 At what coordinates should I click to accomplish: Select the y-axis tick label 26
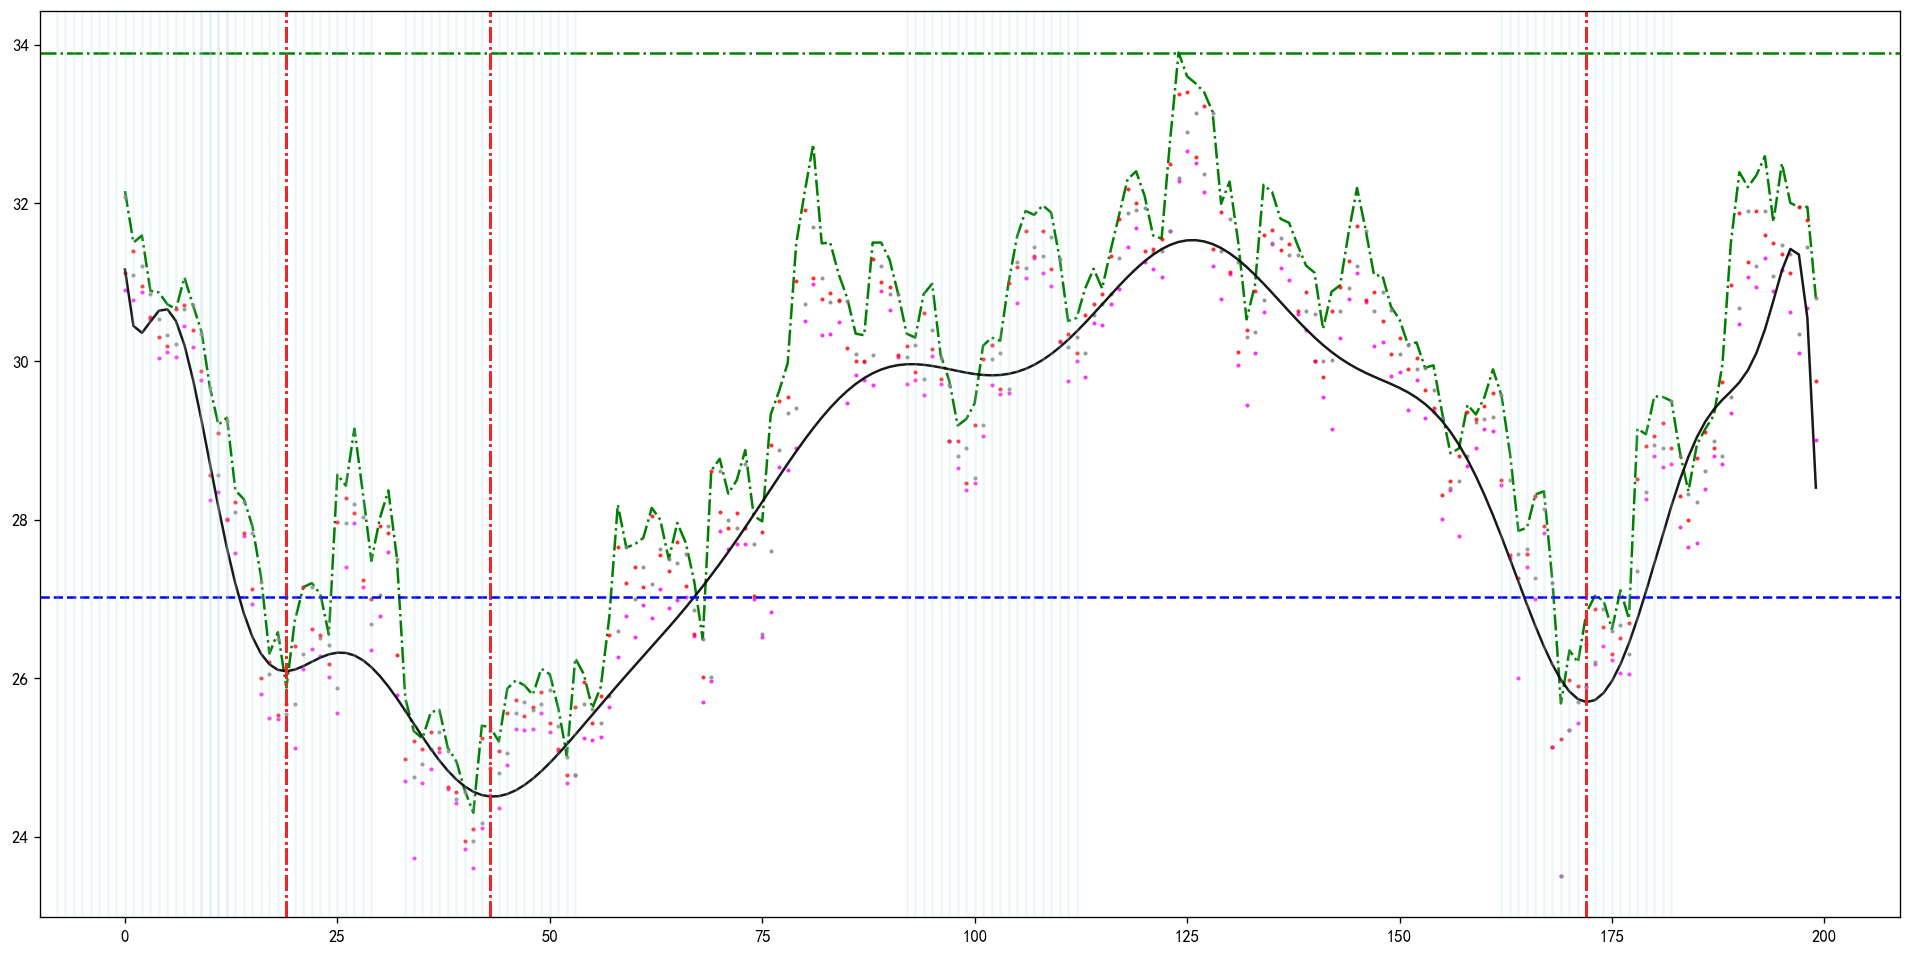(21, 679)
